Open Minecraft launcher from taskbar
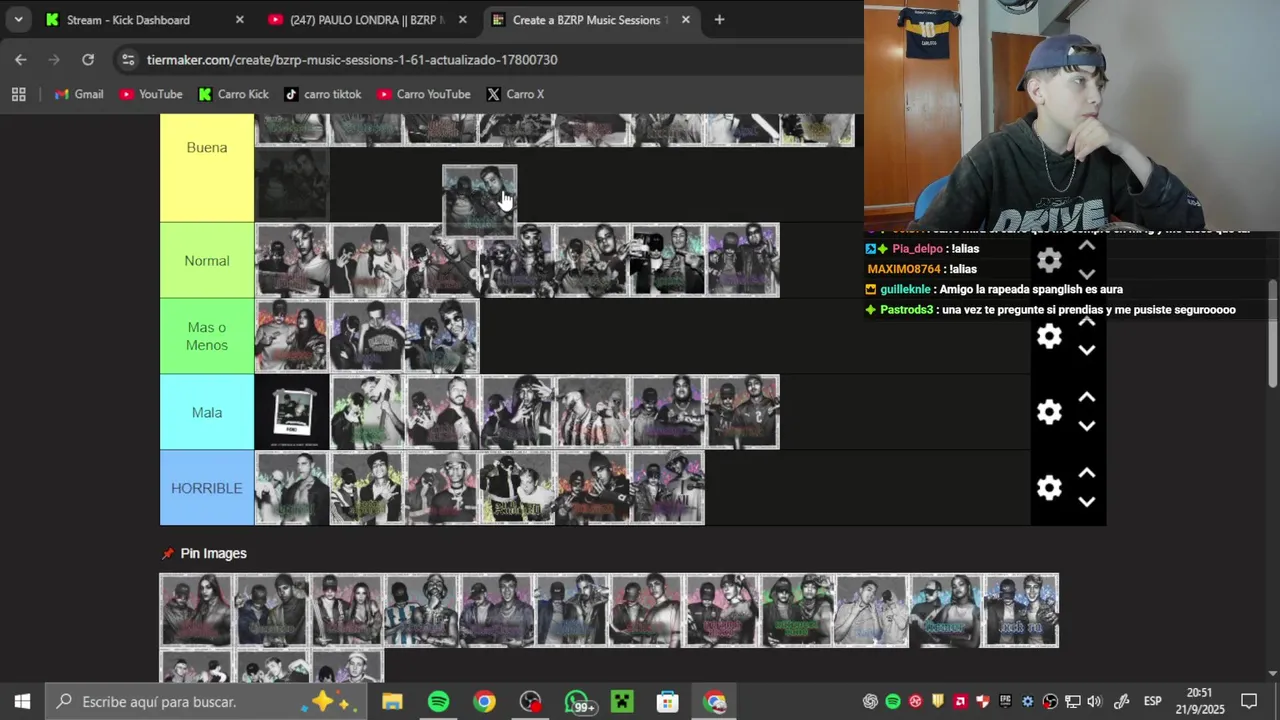This screenshot has height=720, width=1280. [622, 702]
